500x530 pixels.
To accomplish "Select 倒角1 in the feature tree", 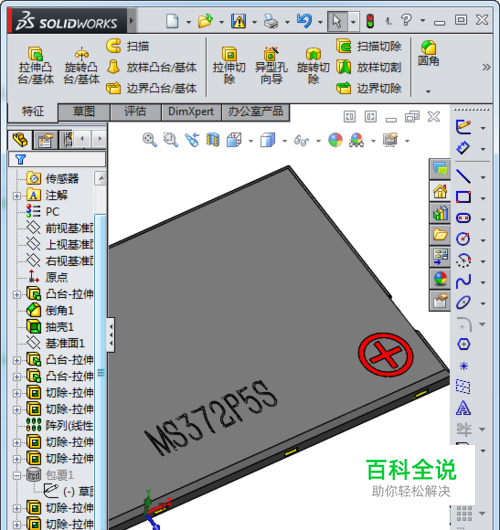I will tap(50, 310).
